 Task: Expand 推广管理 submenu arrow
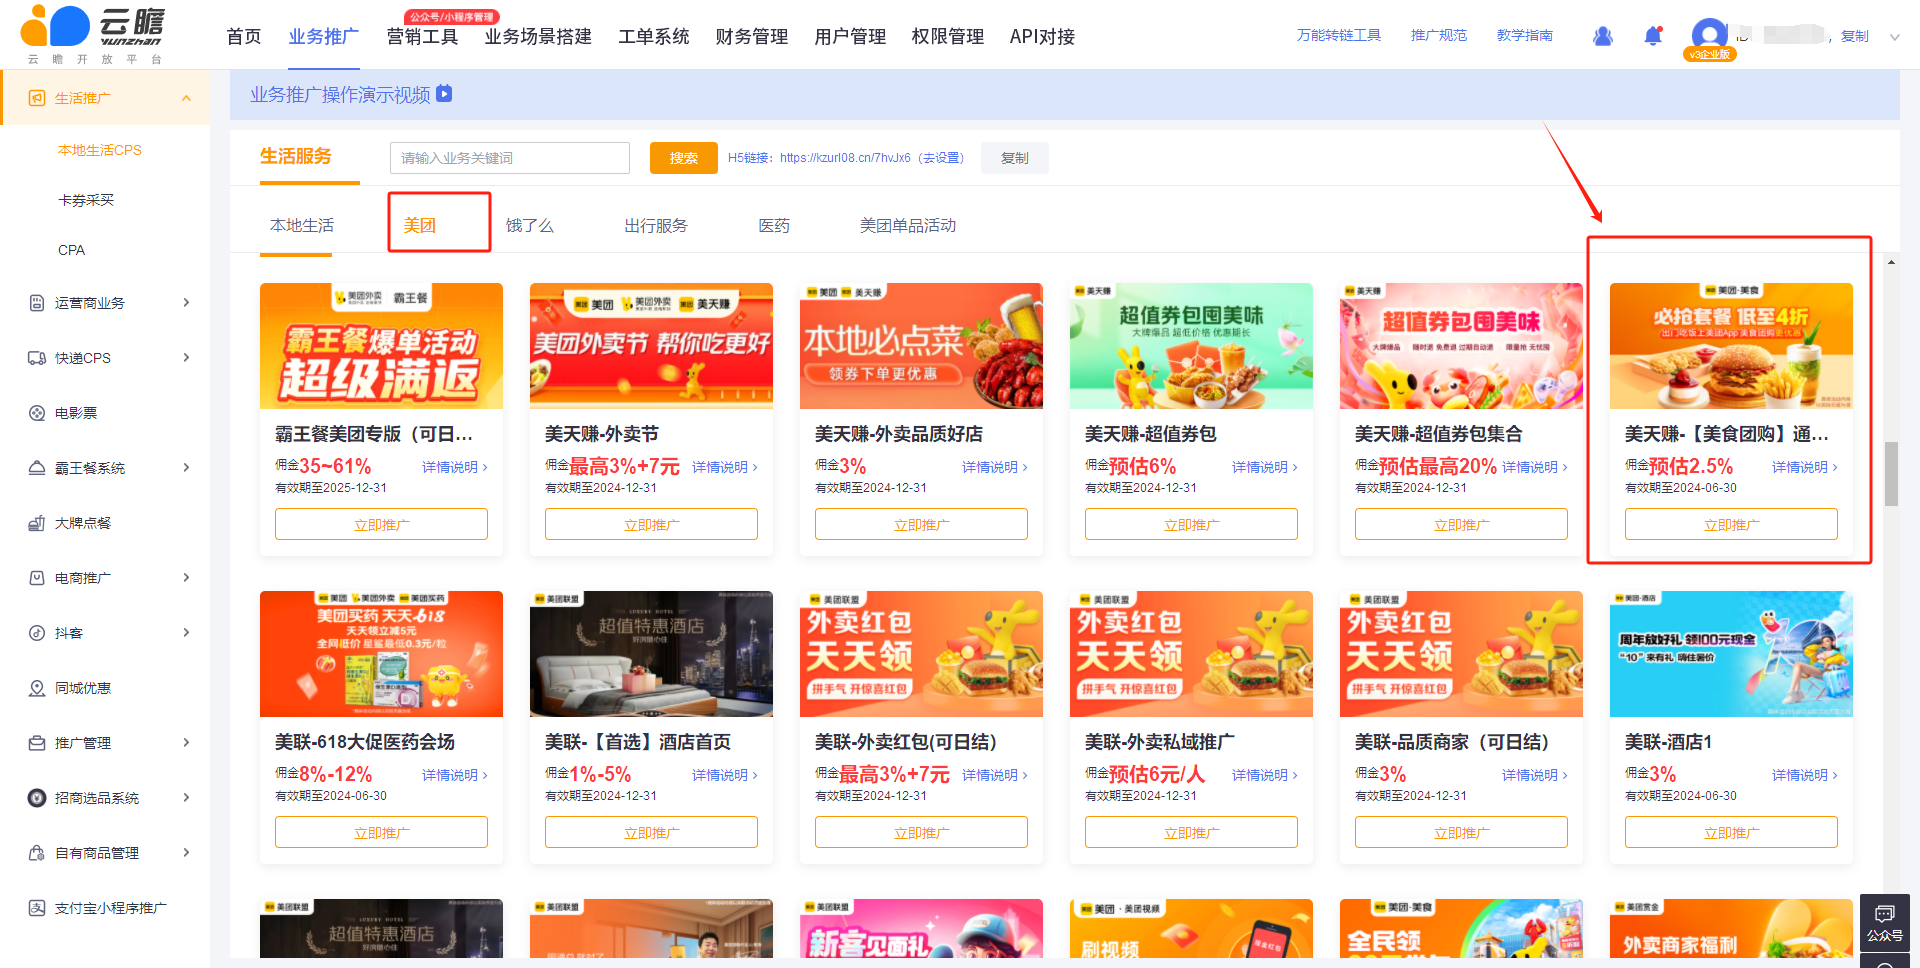tap(186, 743)
